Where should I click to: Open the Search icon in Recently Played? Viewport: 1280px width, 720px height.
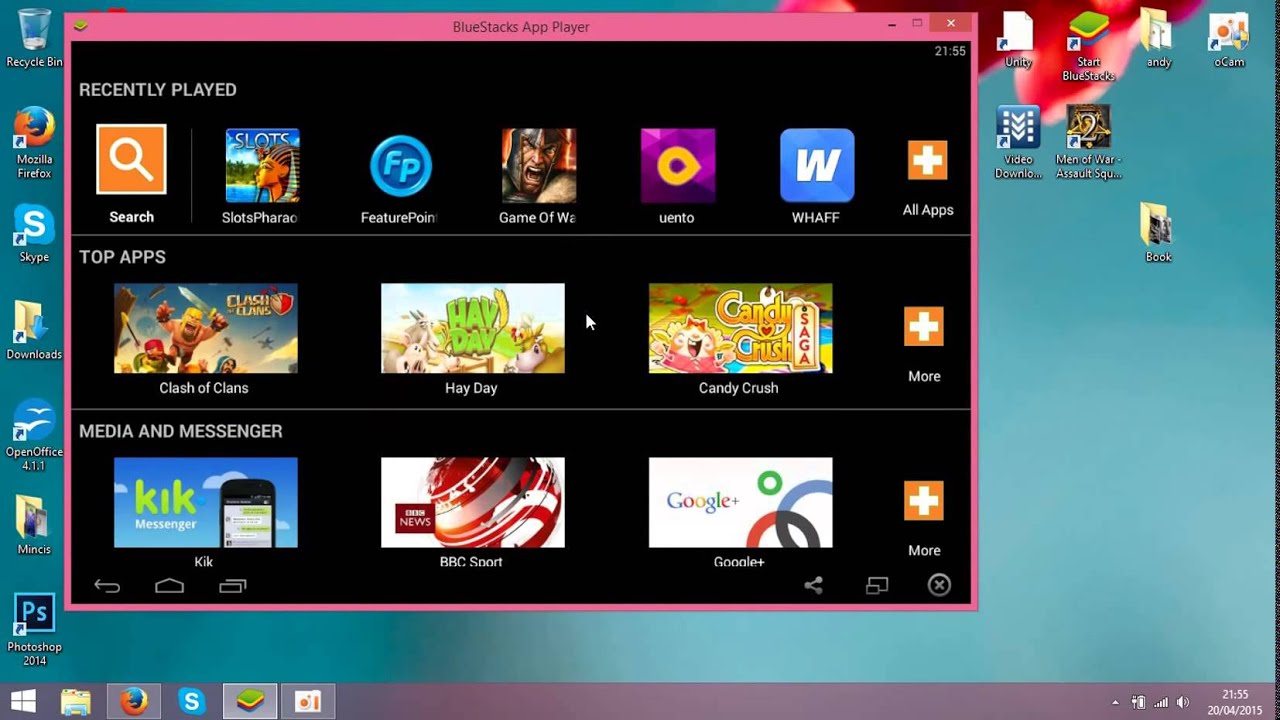(131, 159)
